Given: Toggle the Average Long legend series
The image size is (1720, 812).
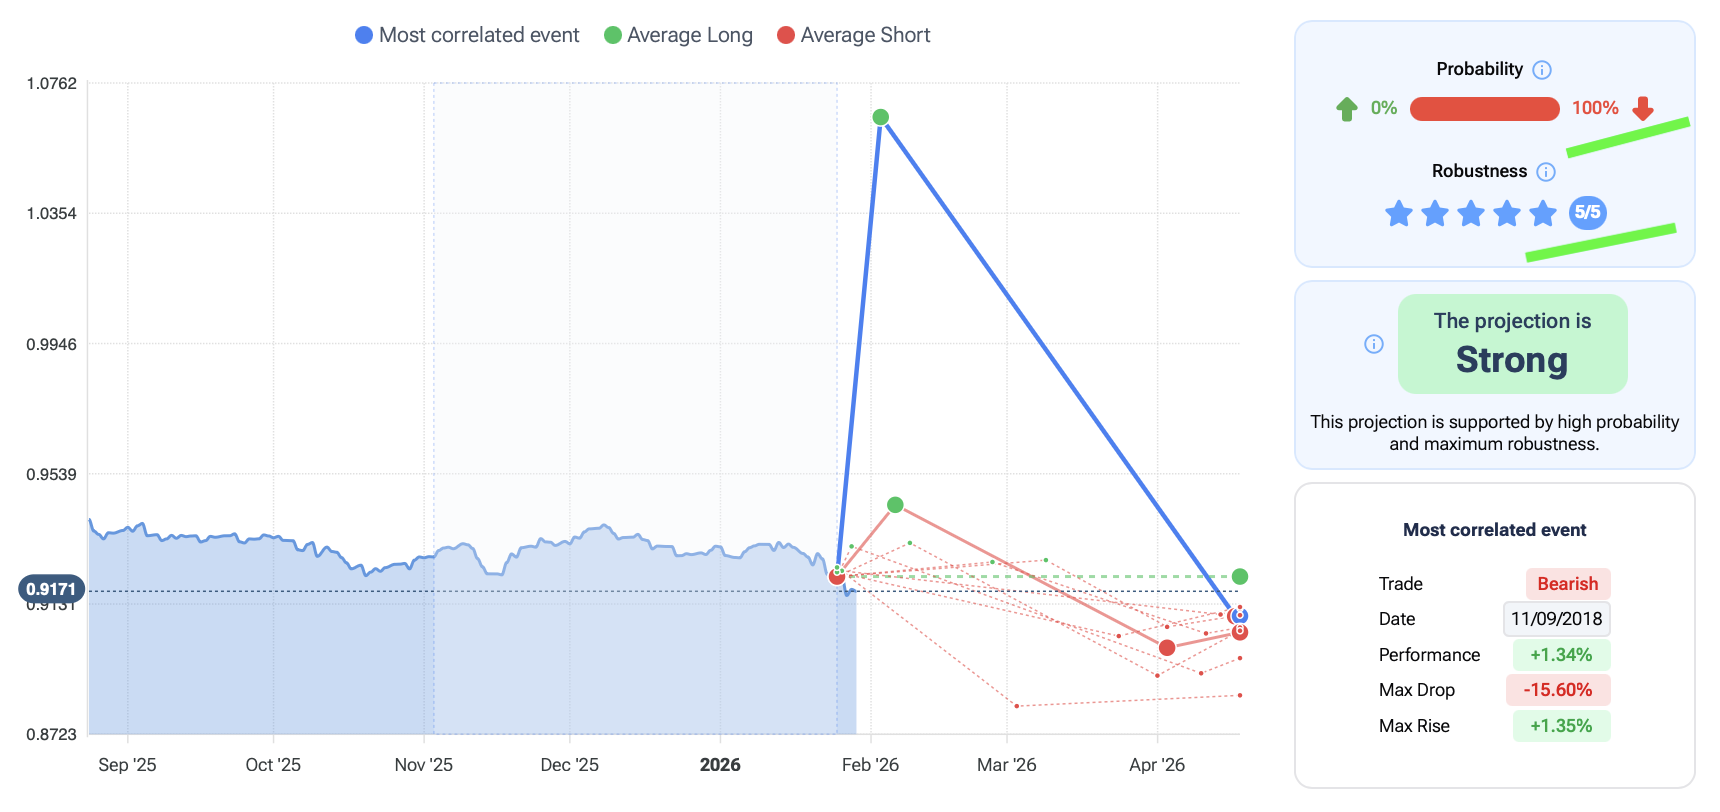Looking at the screenshot, I should 679,35.
